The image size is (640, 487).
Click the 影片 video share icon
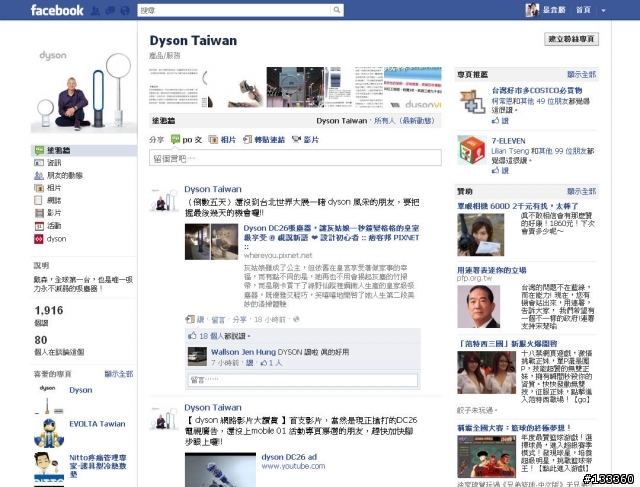click(x=305, y=140)
